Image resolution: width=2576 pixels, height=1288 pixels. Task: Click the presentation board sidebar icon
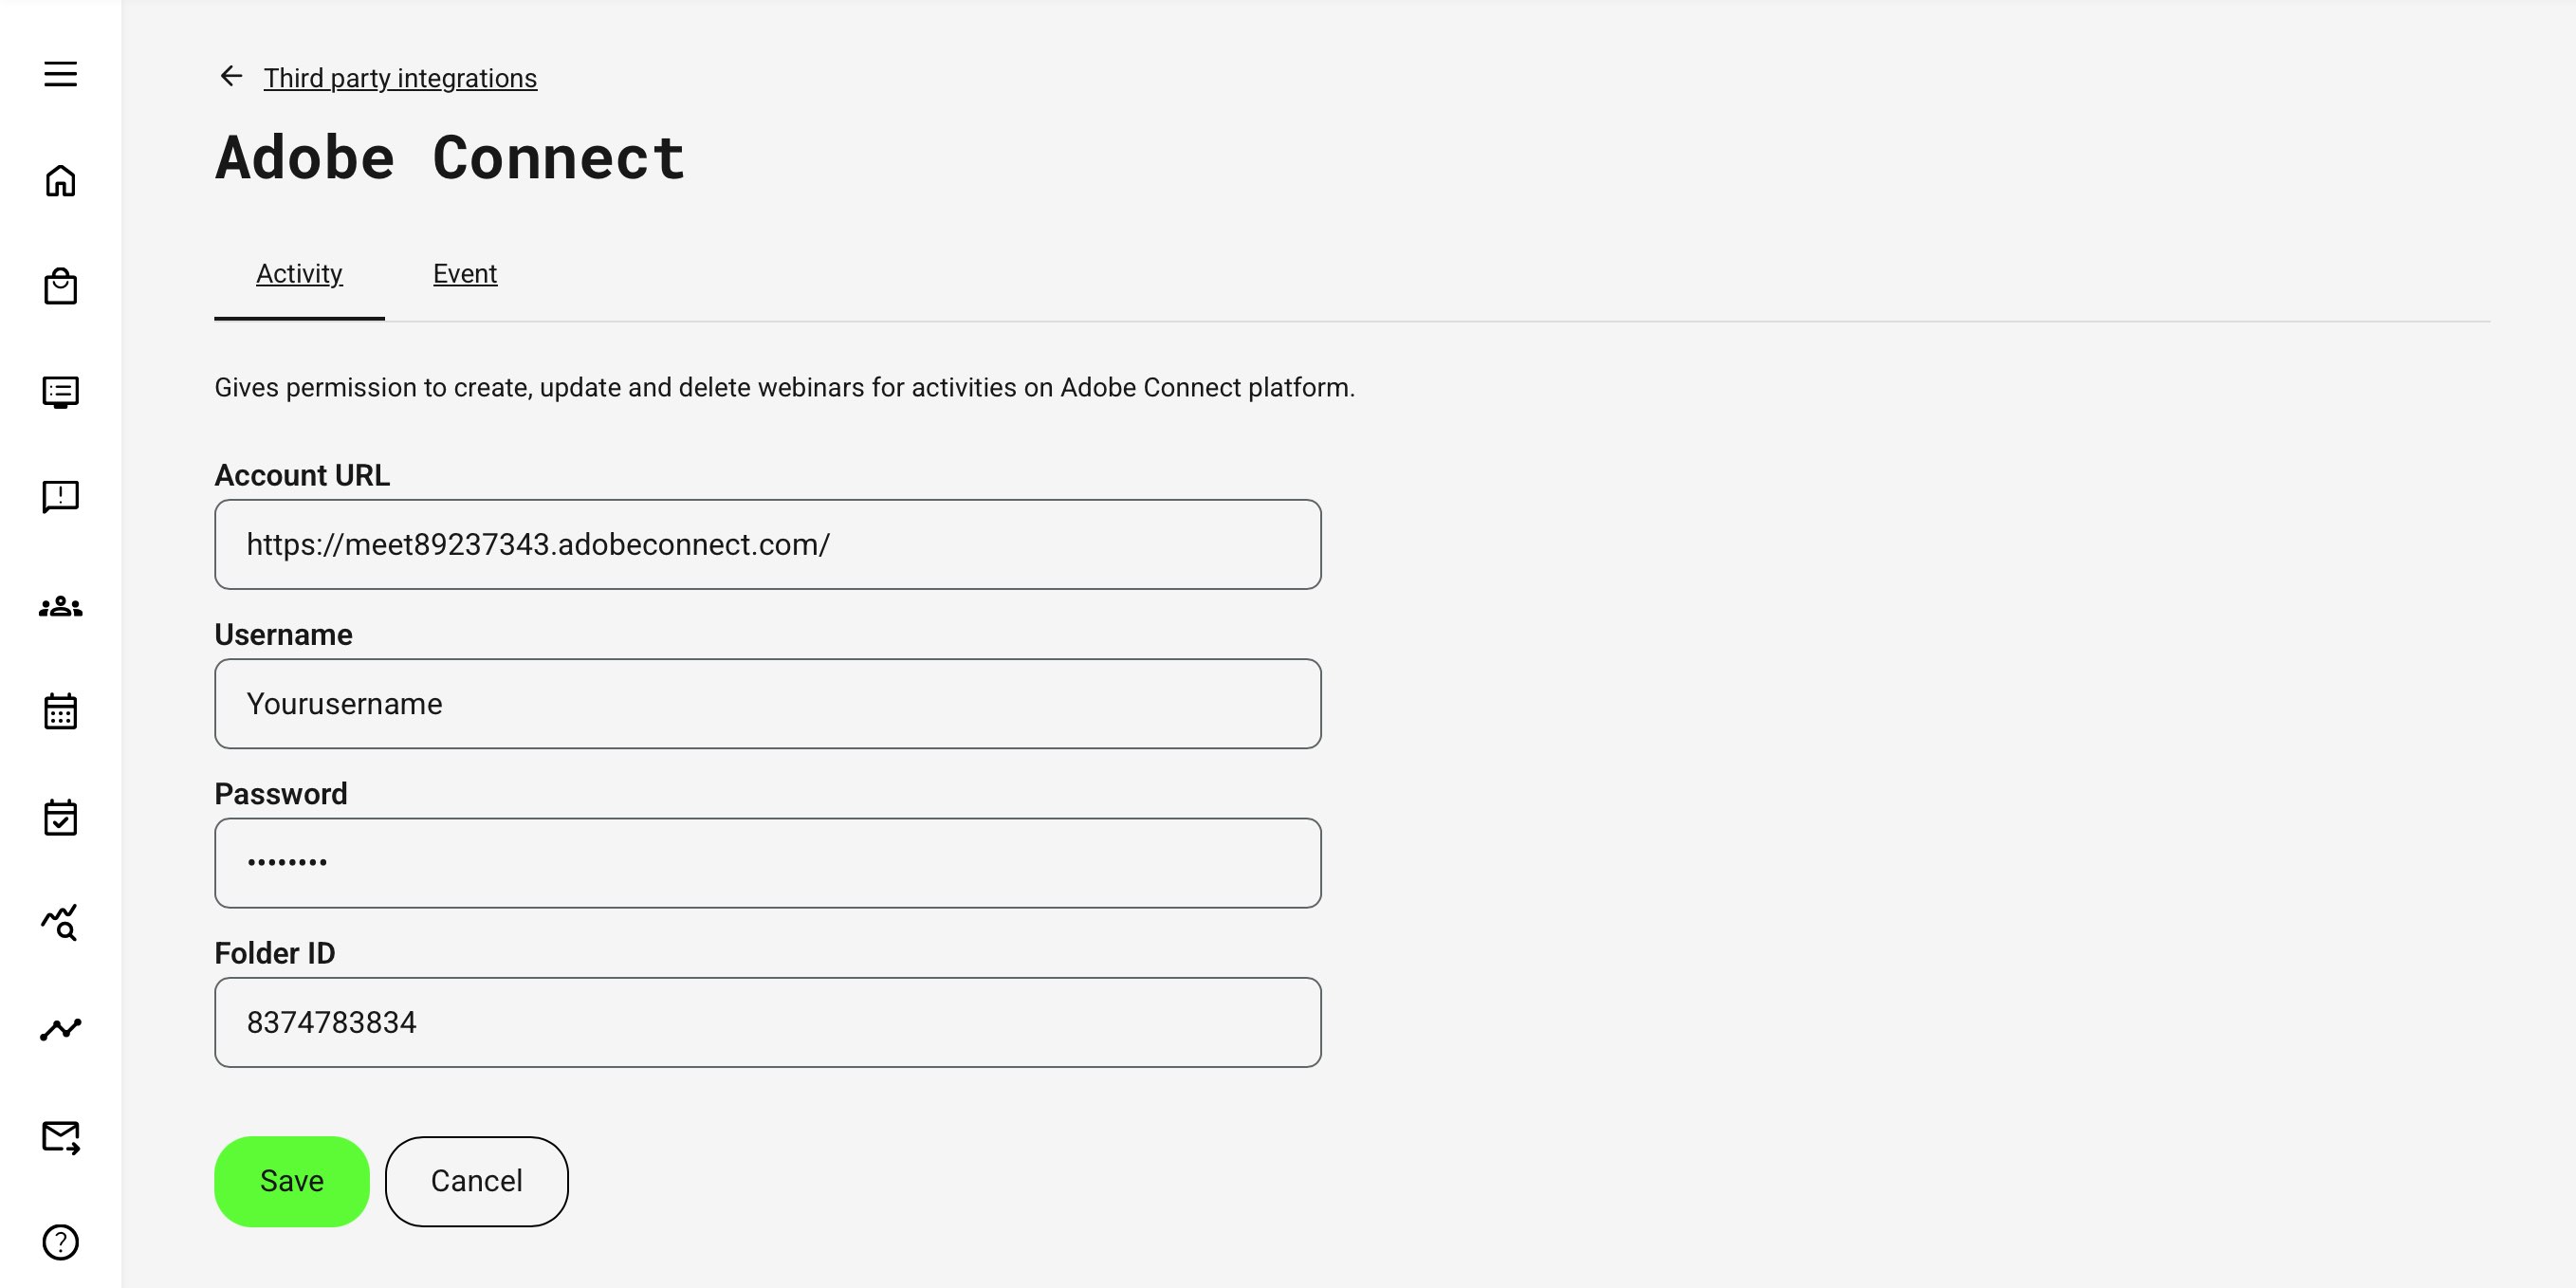[x=60, y=392]
